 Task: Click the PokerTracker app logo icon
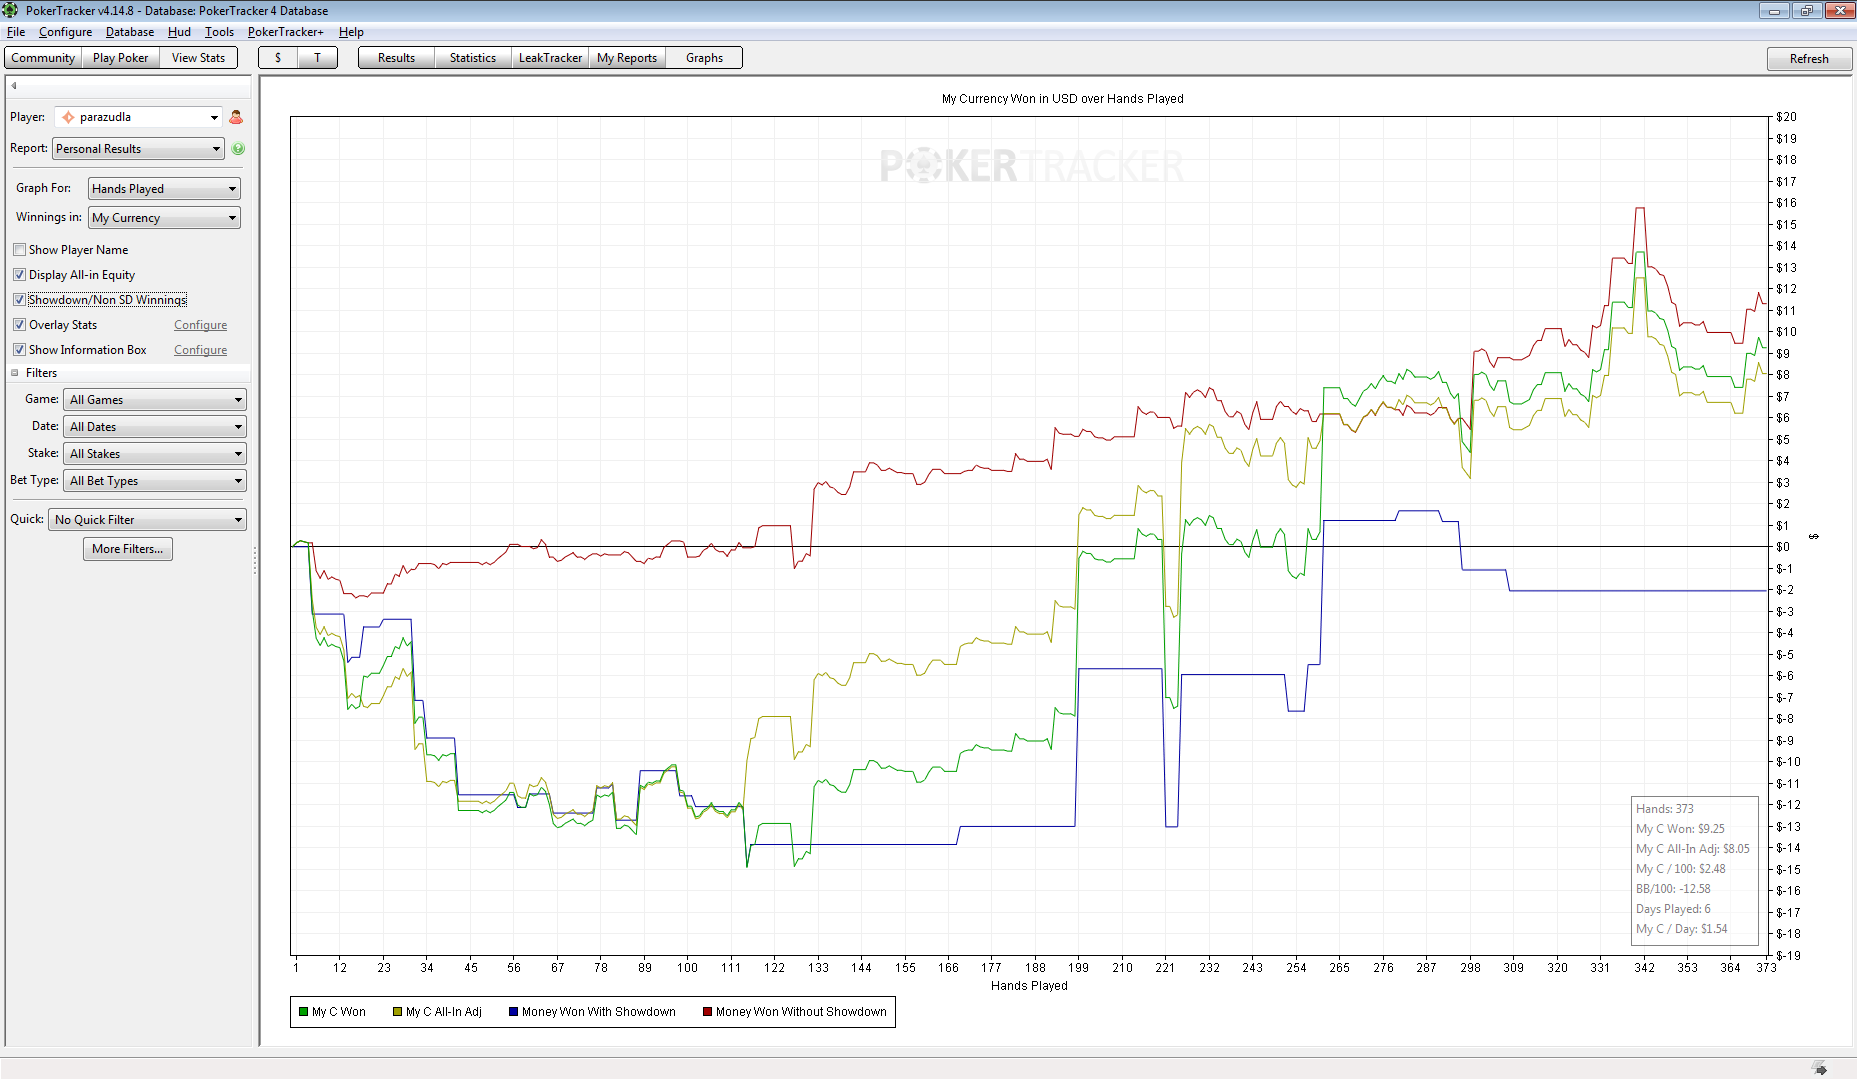tap(11, 10)
